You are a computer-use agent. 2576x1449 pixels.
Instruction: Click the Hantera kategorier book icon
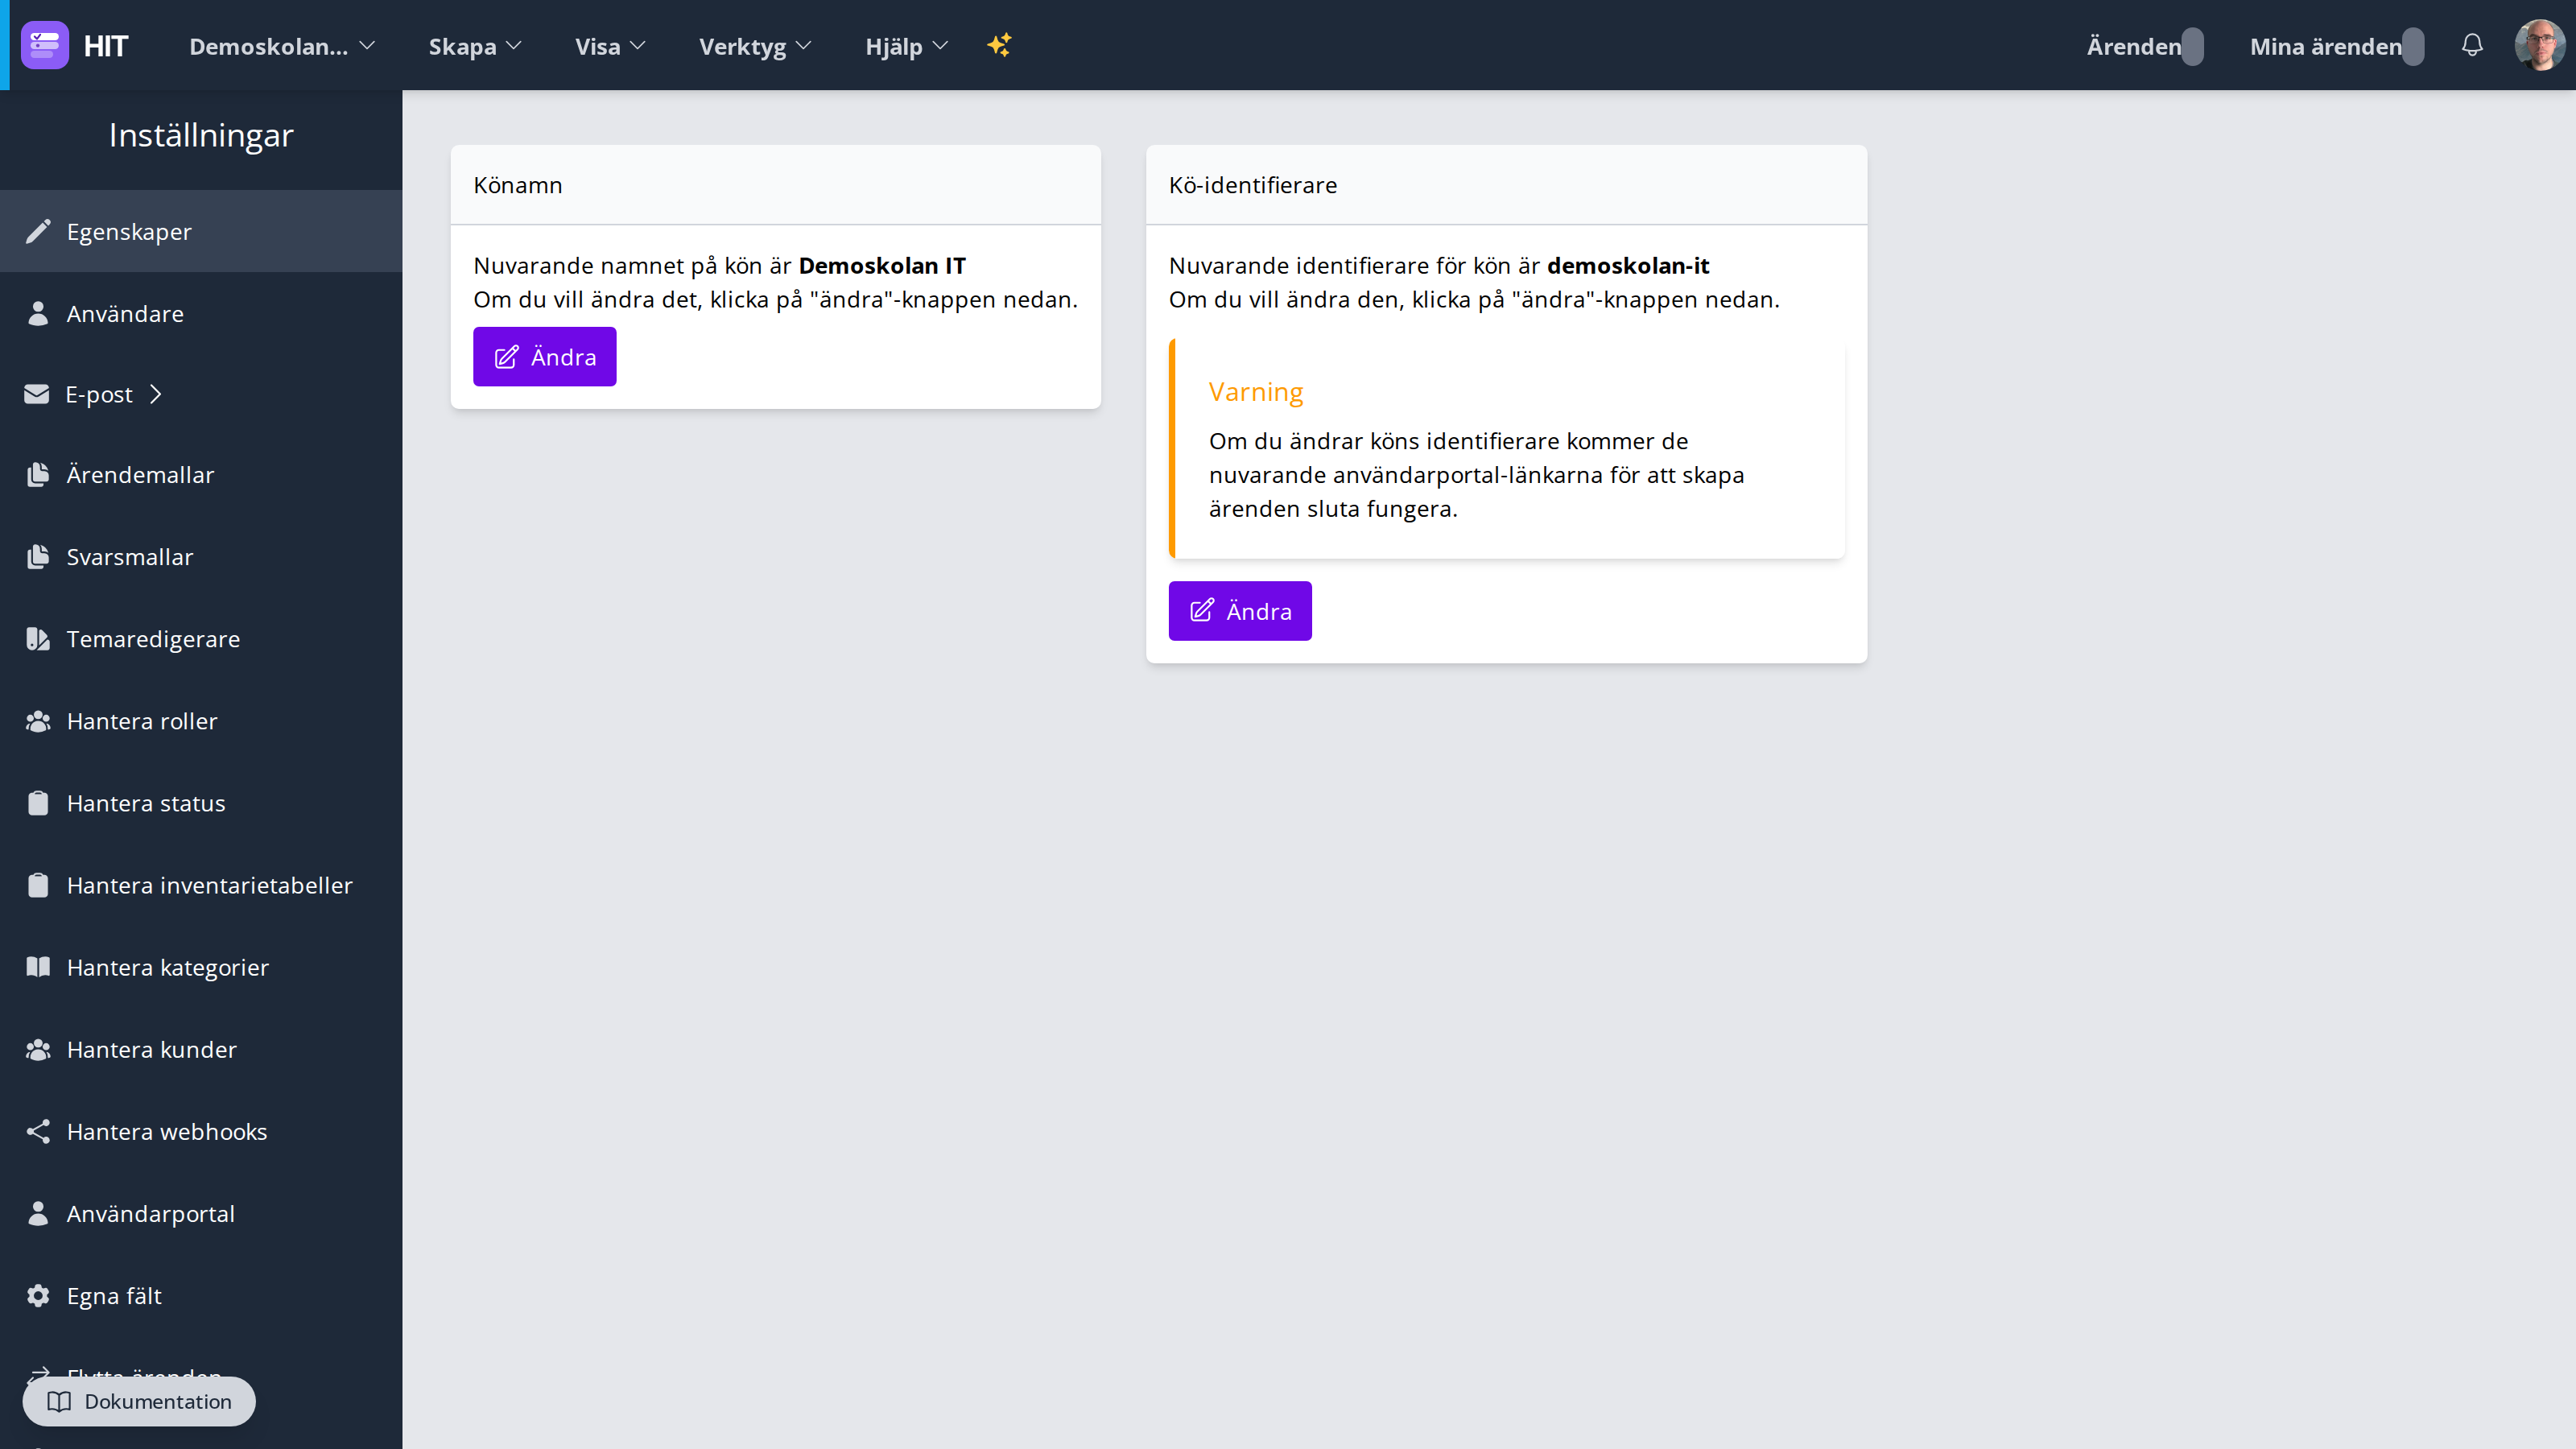pyautogui.click(x=38, y=967)
